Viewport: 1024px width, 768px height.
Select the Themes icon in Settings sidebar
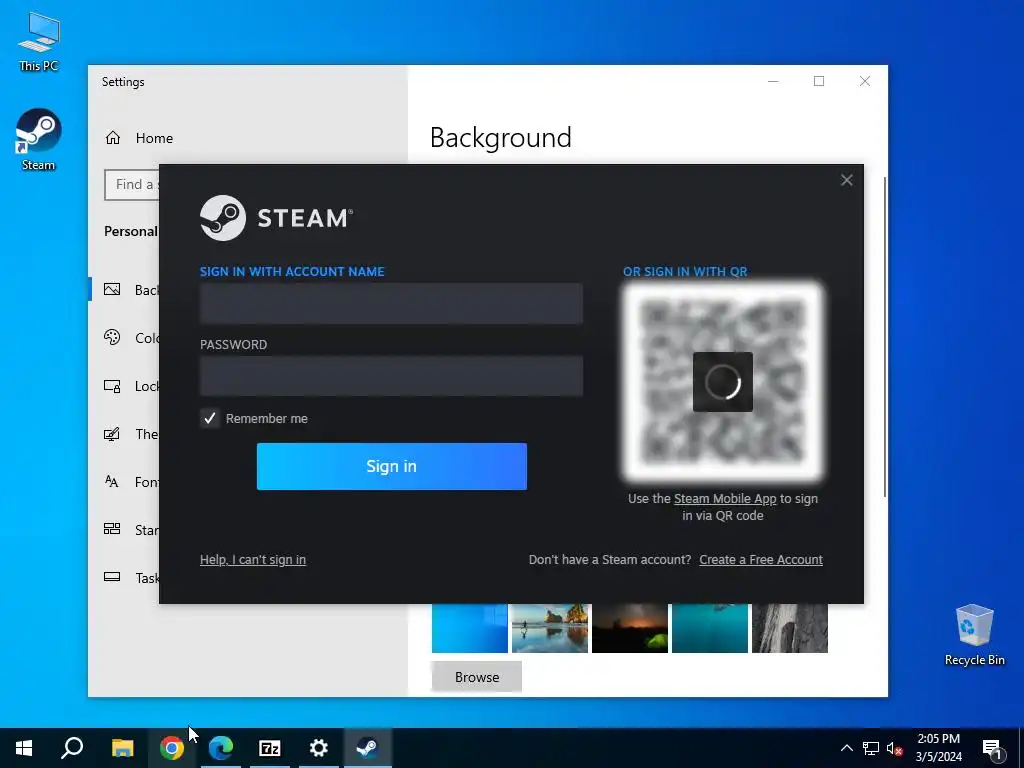pos(112,434)
